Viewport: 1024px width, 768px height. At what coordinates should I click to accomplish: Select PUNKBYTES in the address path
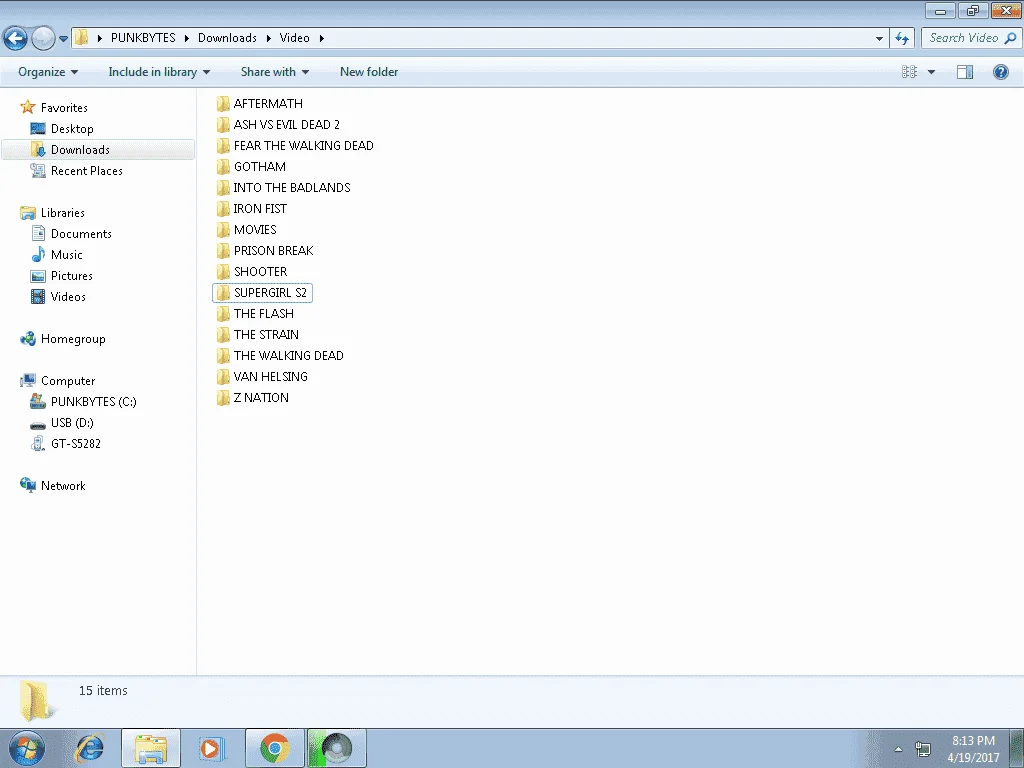pyautogui.click(x=143, y=38)
